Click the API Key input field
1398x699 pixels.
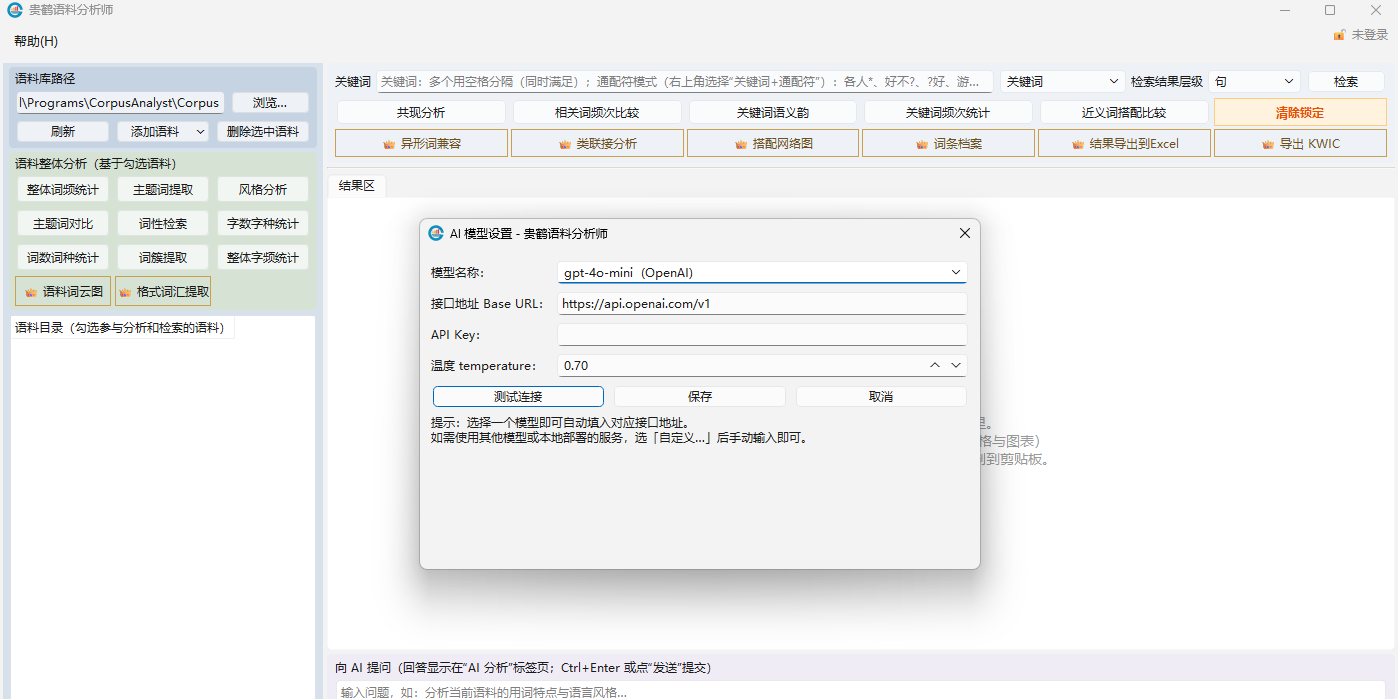click(x=762, y=335)
